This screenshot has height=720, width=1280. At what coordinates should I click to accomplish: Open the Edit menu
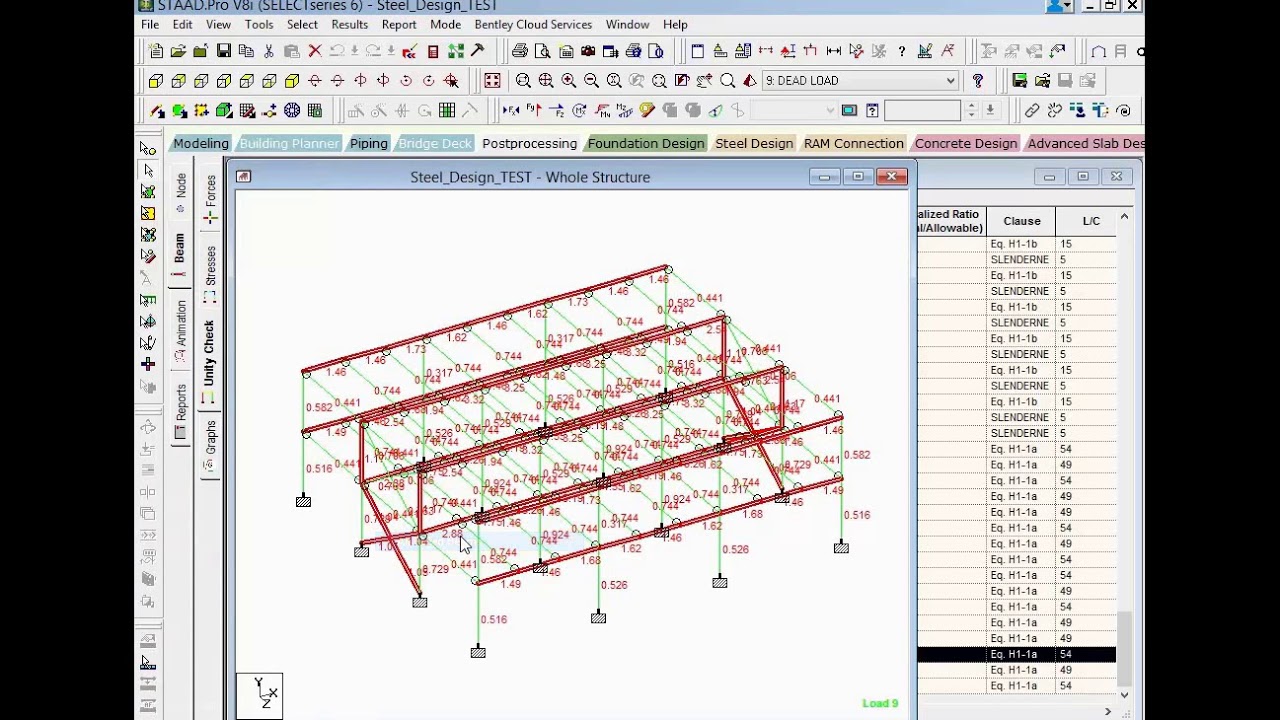pyautogui.click(x=182, y=24)
